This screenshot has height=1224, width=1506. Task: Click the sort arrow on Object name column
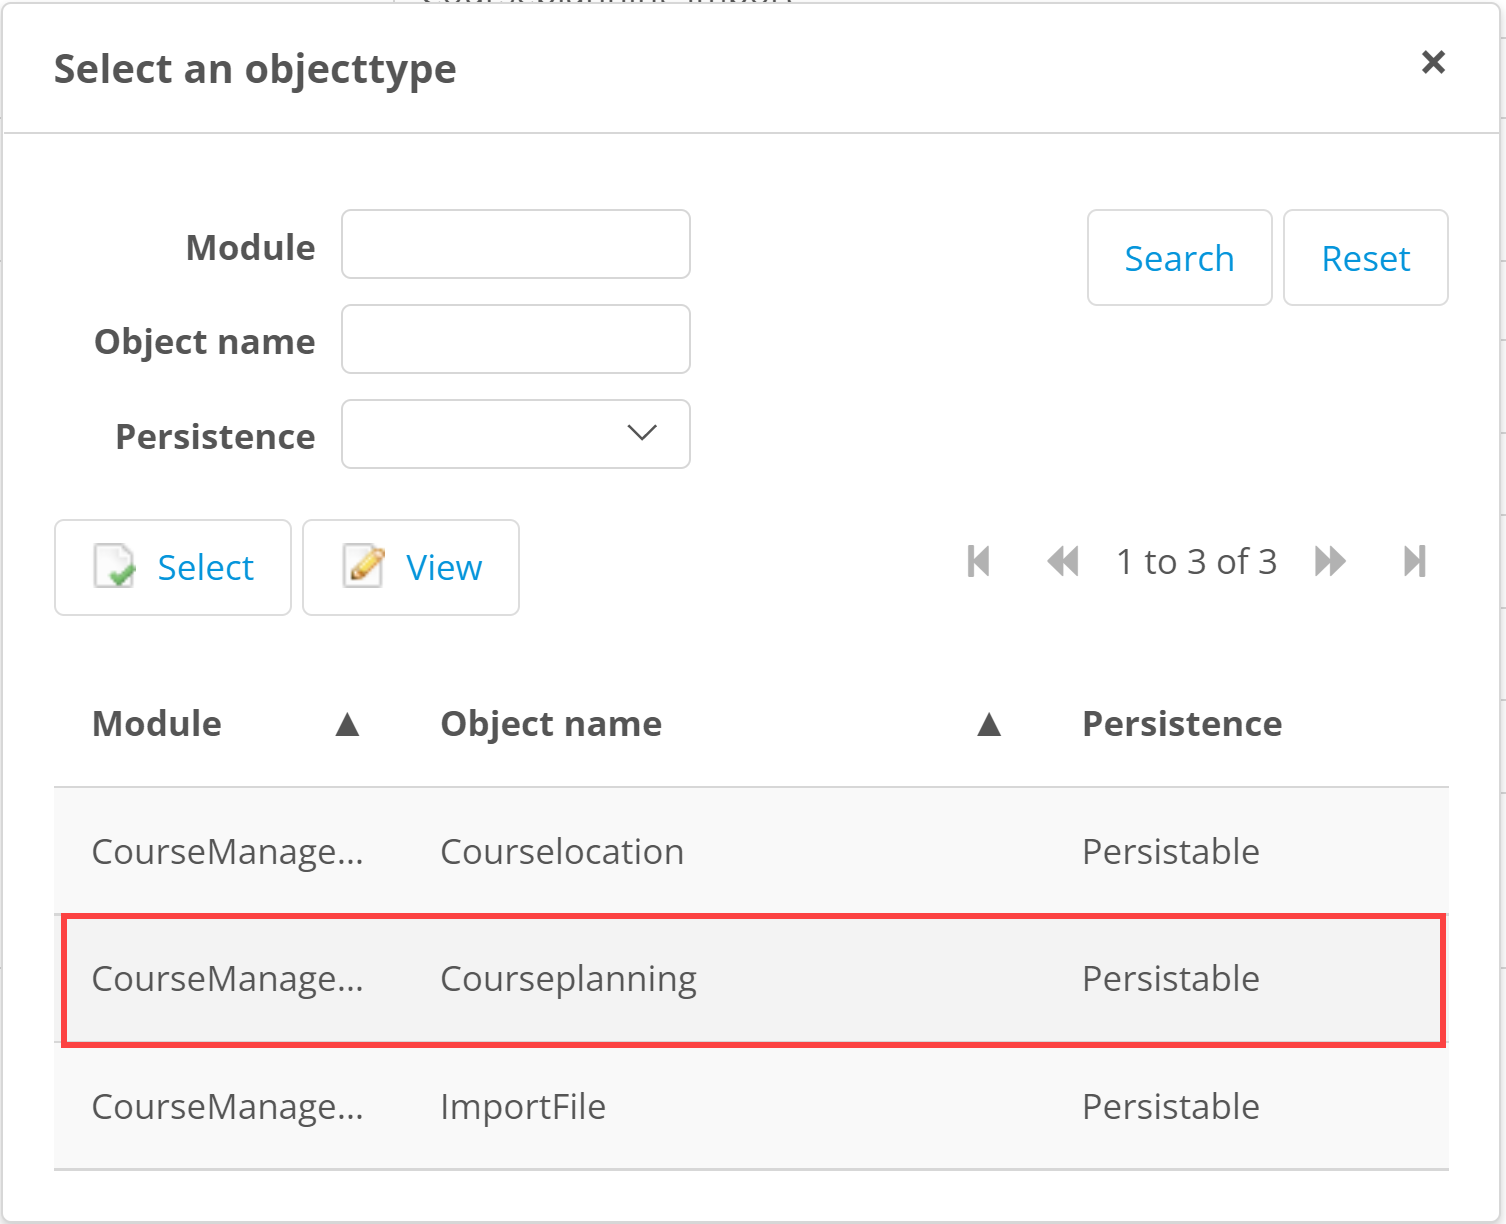click(x=988, y=724)
